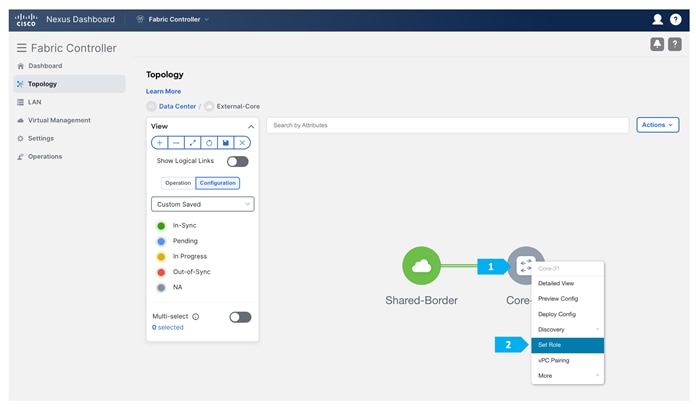The height and width of the screenshot is (412, 696).
Task: Toggle Show Logical Links switch
Action: click(237, 162)
